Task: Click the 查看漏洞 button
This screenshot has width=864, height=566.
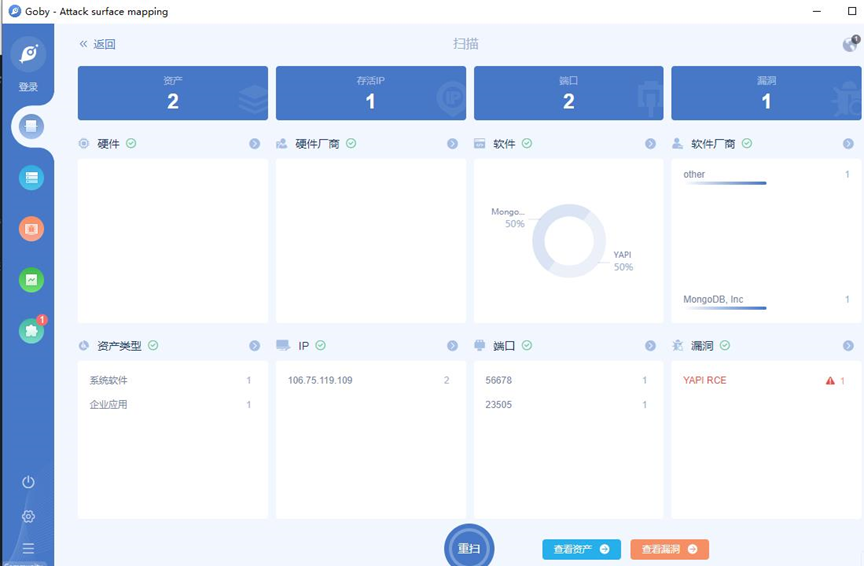Action: click(669, 549)
